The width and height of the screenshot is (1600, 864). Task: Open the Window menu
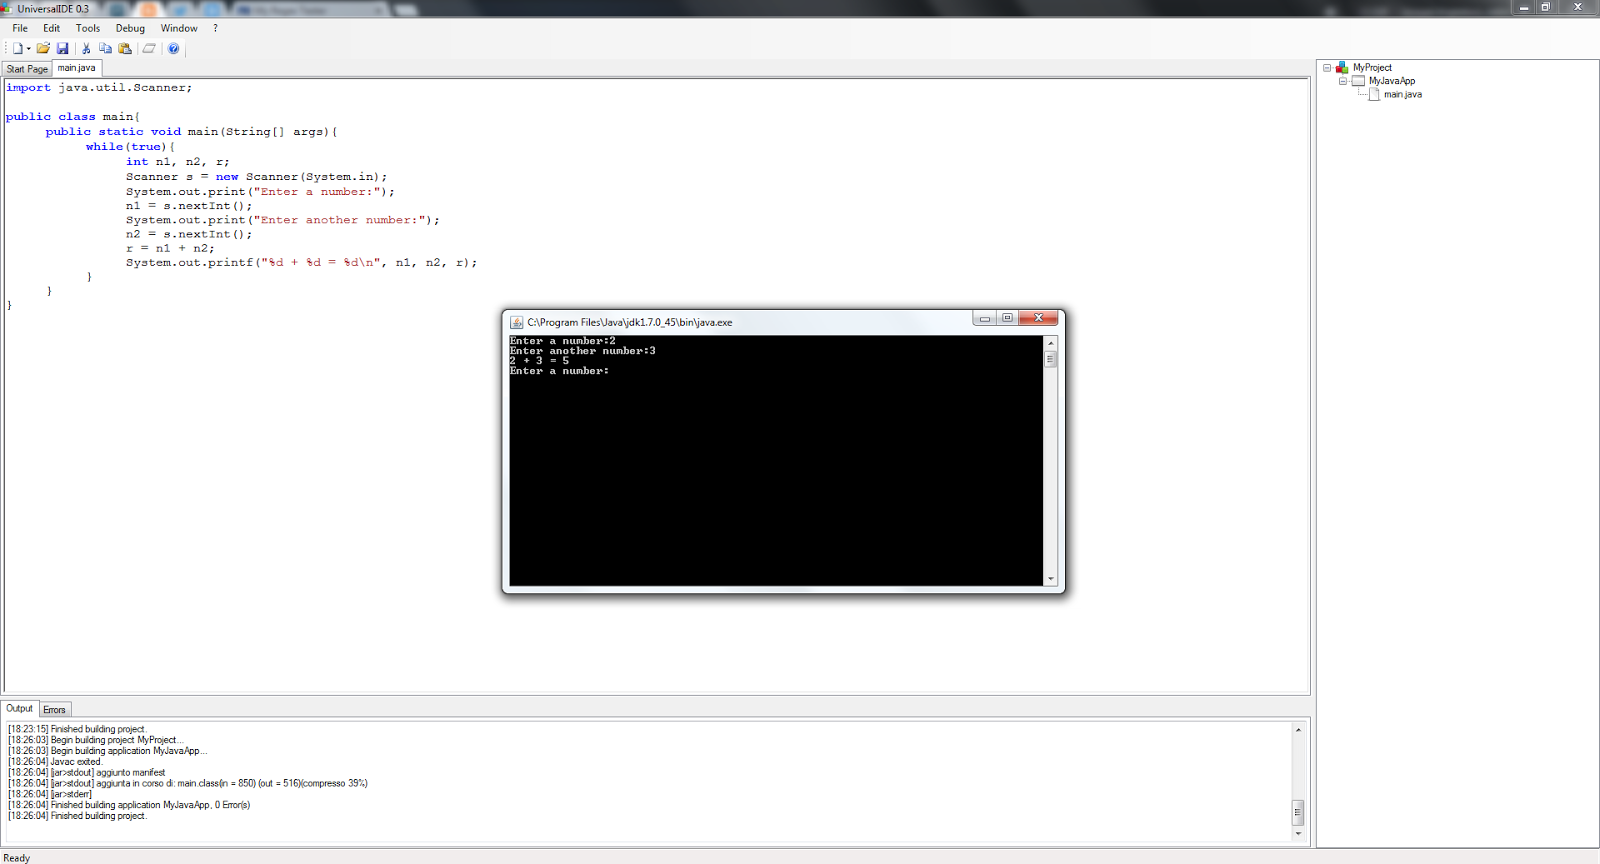pos(179,28)
